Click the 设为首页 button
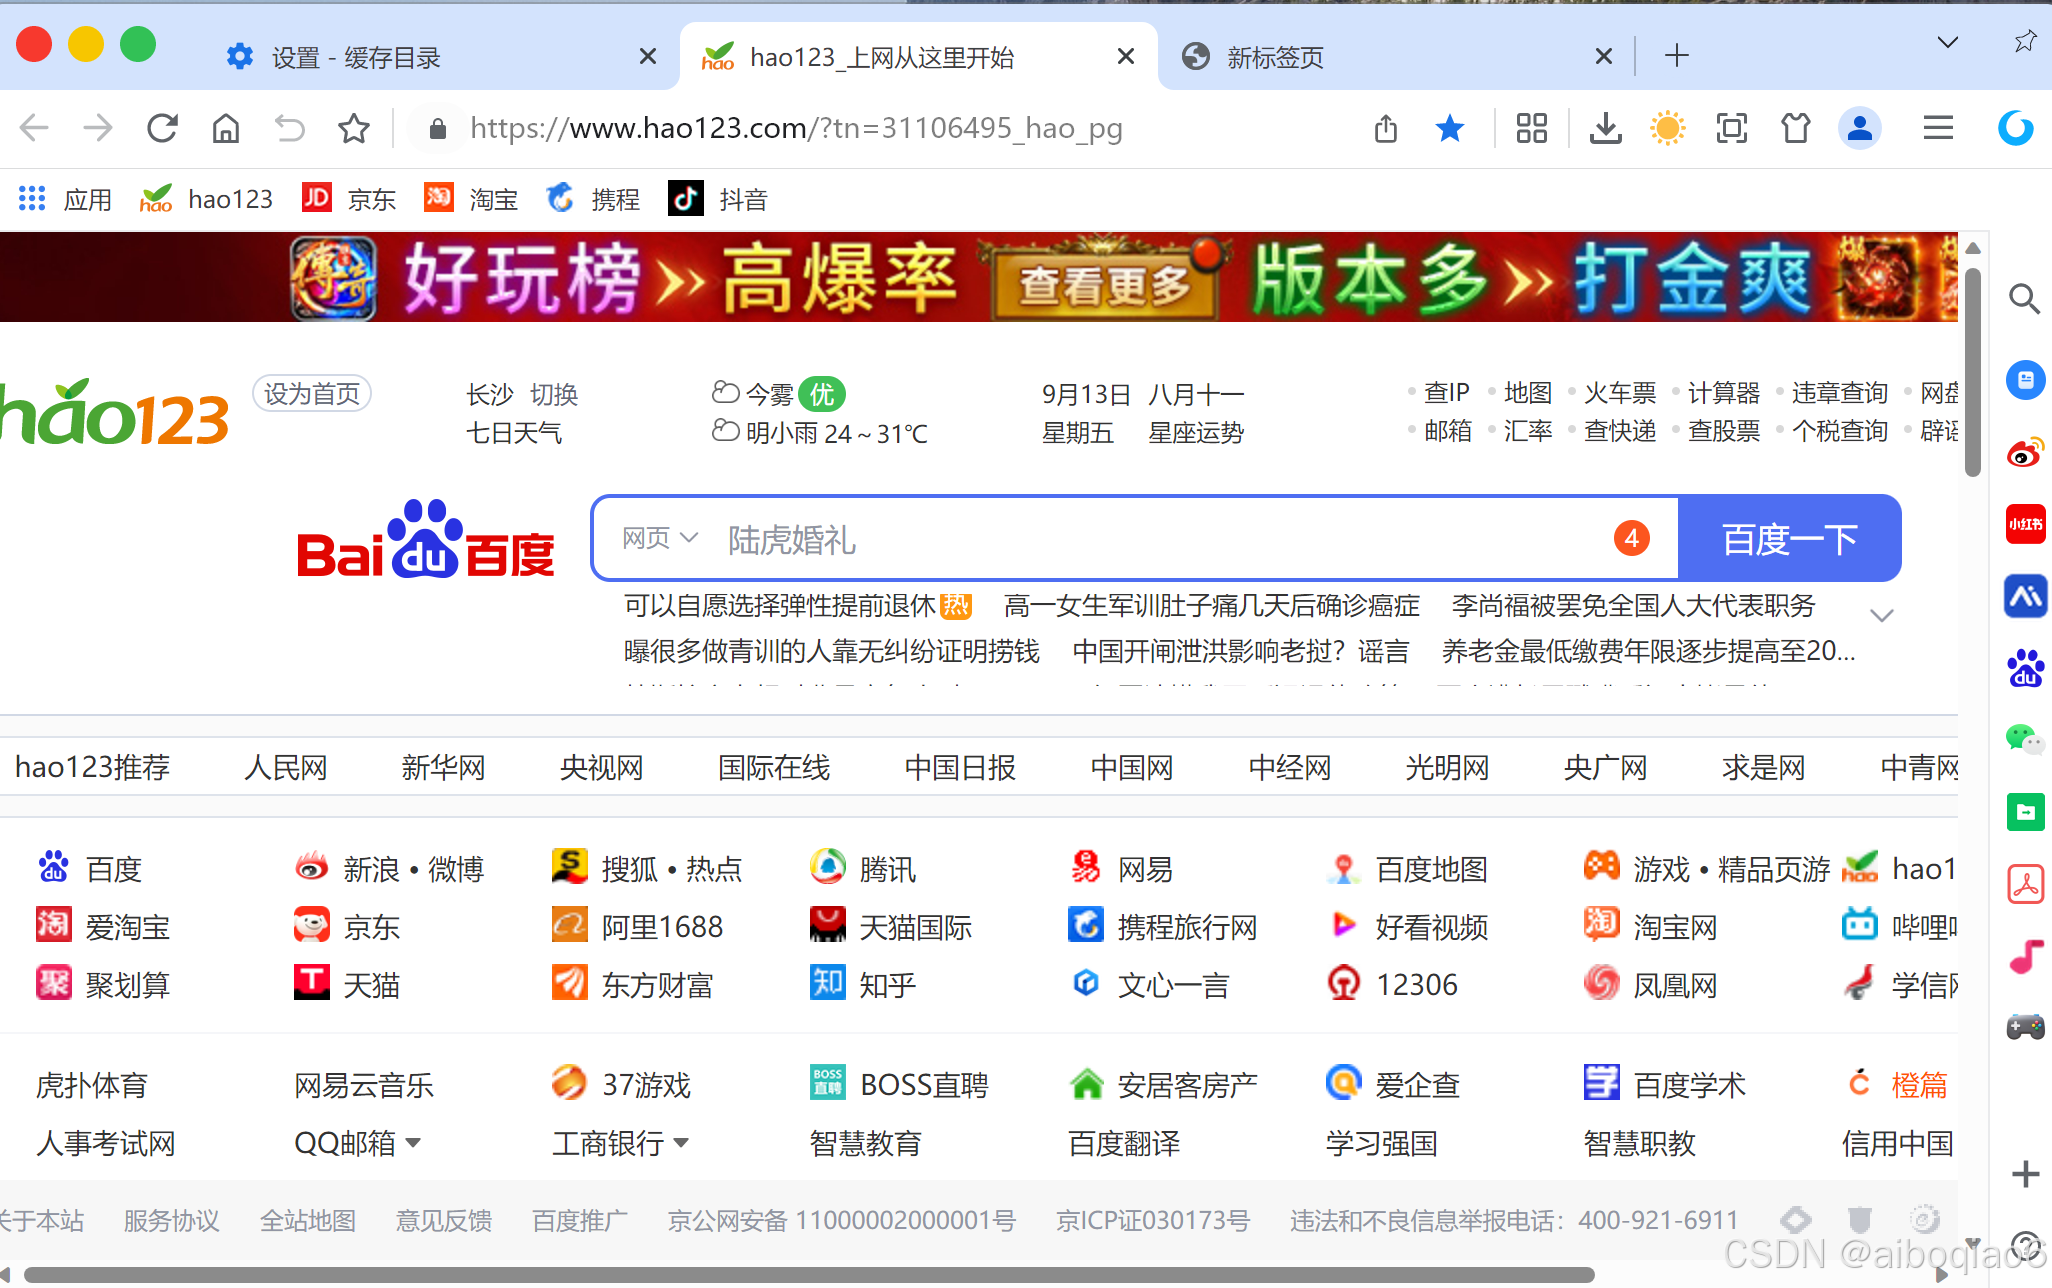 [x=312, y=394]
